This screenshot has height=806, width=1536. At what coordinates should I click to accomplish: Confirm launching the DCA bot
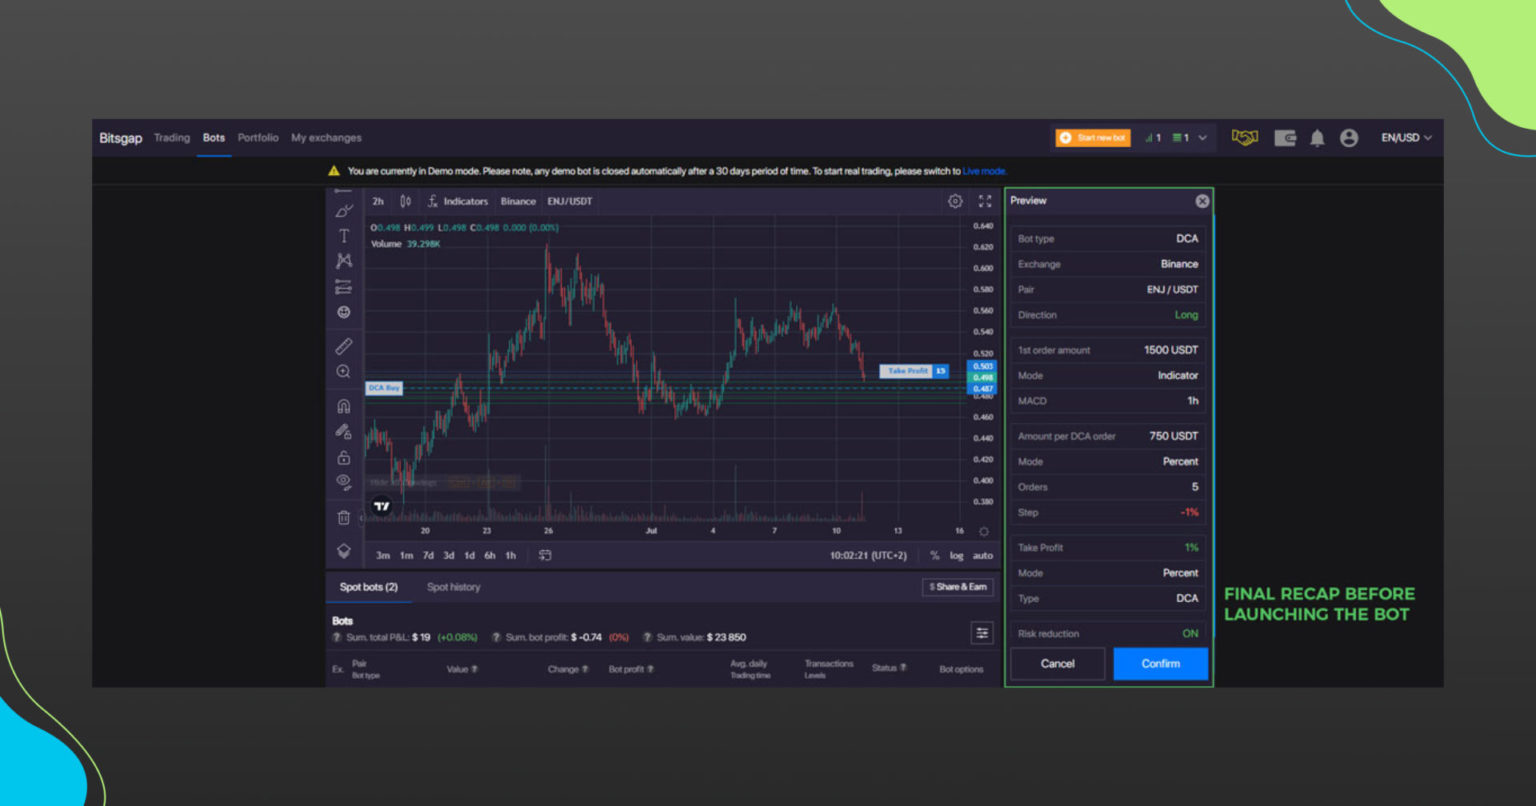click(x=1160, y=663)
